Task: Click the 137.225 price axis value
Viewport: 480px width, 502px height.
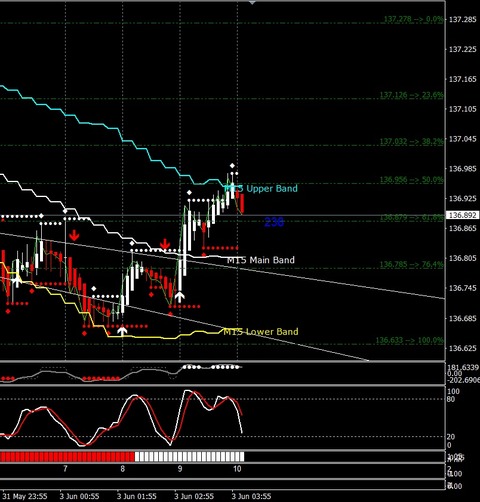Action: 463,49
